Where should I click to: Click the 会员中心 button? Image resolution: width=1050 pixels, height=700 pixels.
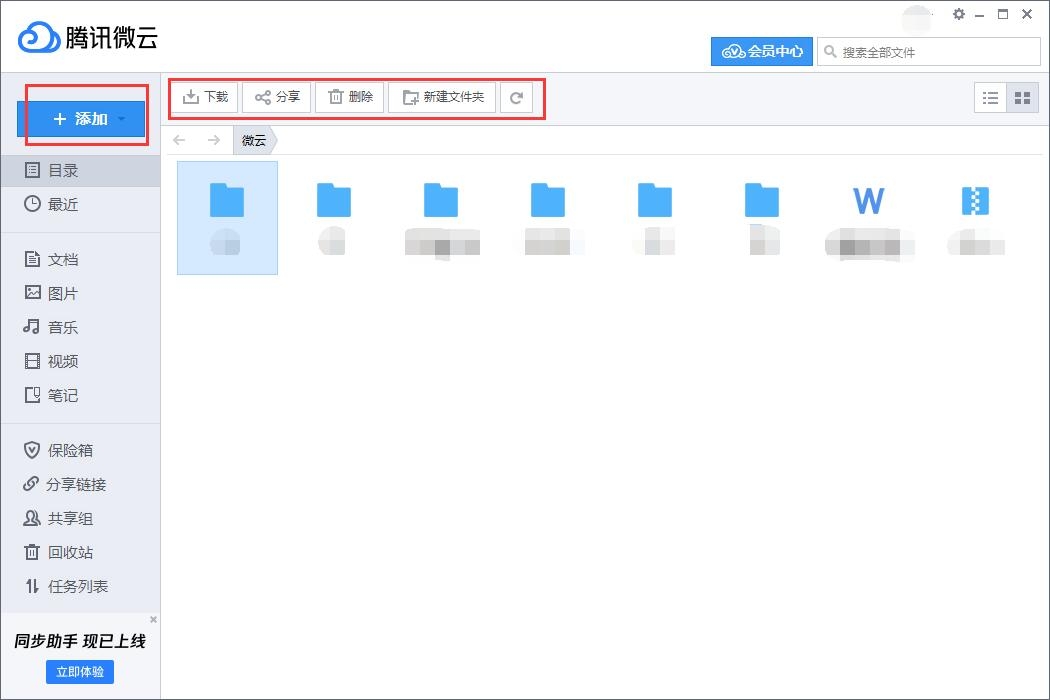point(762,52)
